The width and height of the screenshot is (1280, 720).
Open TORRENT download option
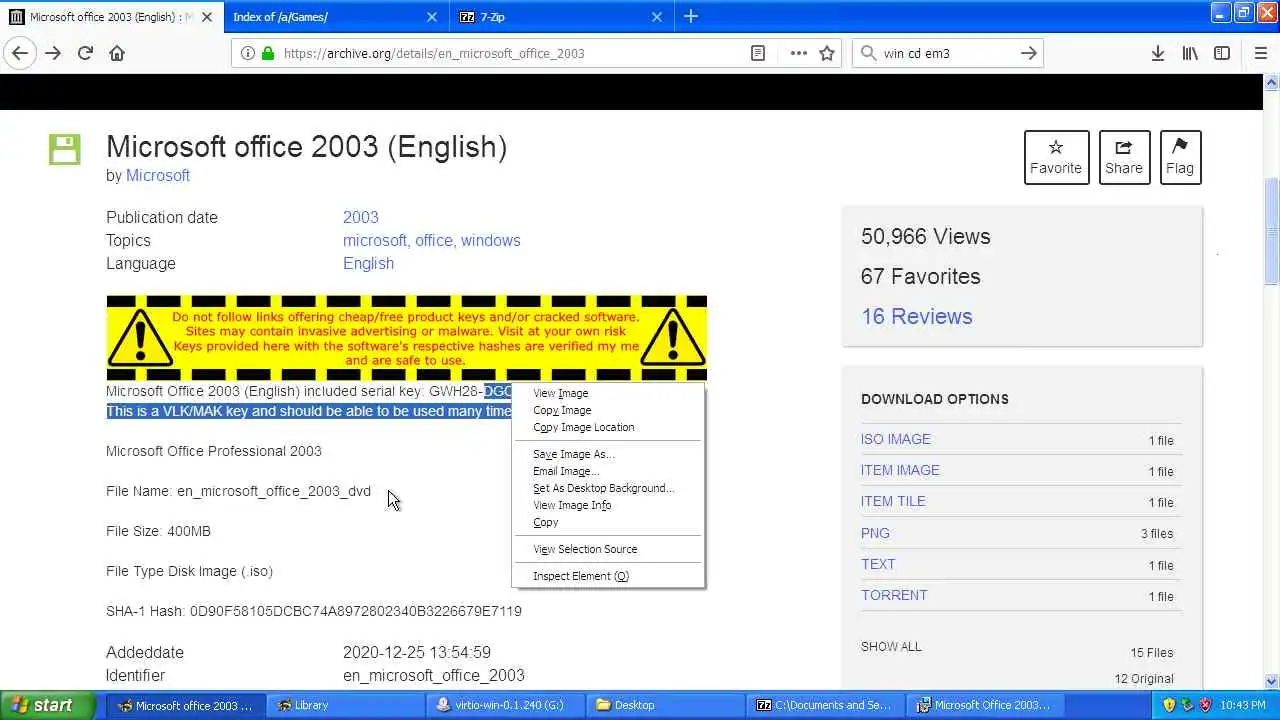894,595
